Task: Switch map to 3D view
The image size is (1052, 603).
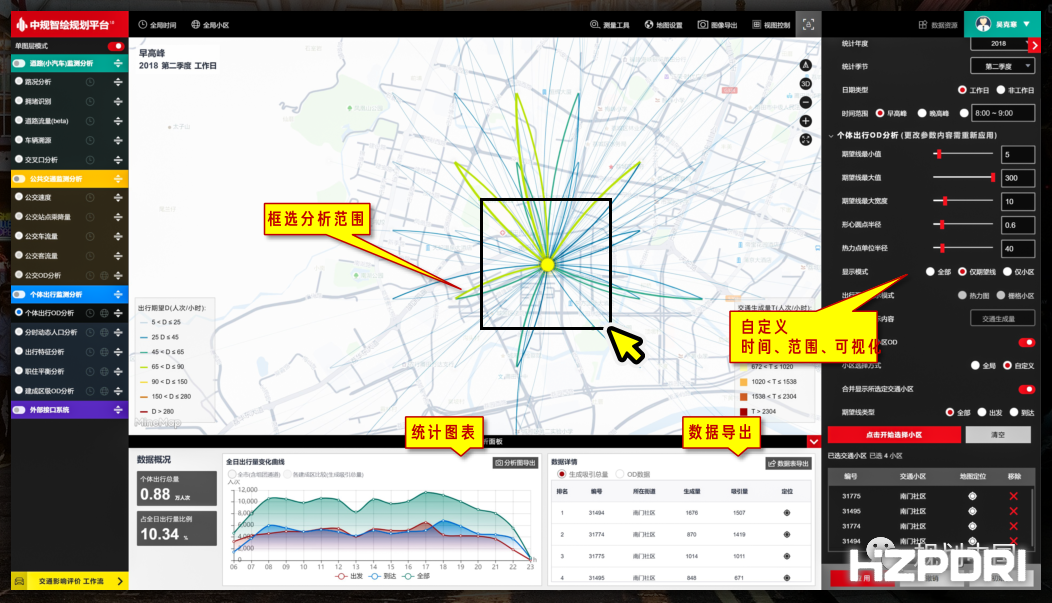Action: coord(806,84)
